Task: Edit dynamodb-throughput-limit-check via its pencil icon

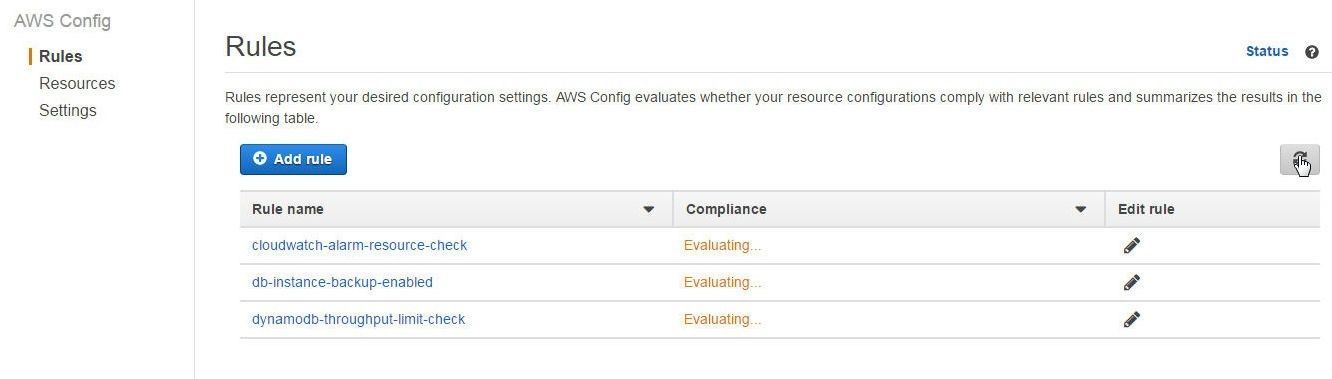Action: click(x=1132, y=319)
